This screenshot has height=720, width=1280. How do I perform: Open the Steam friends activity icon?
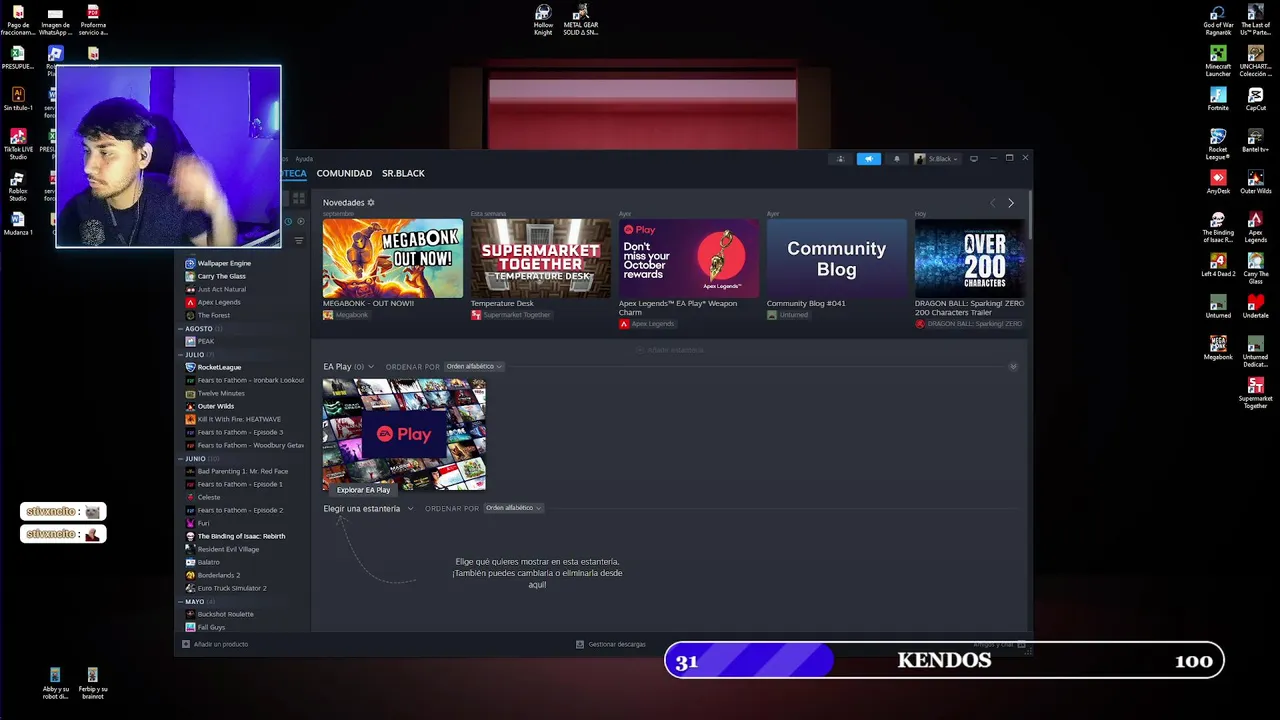click(841, 159)
